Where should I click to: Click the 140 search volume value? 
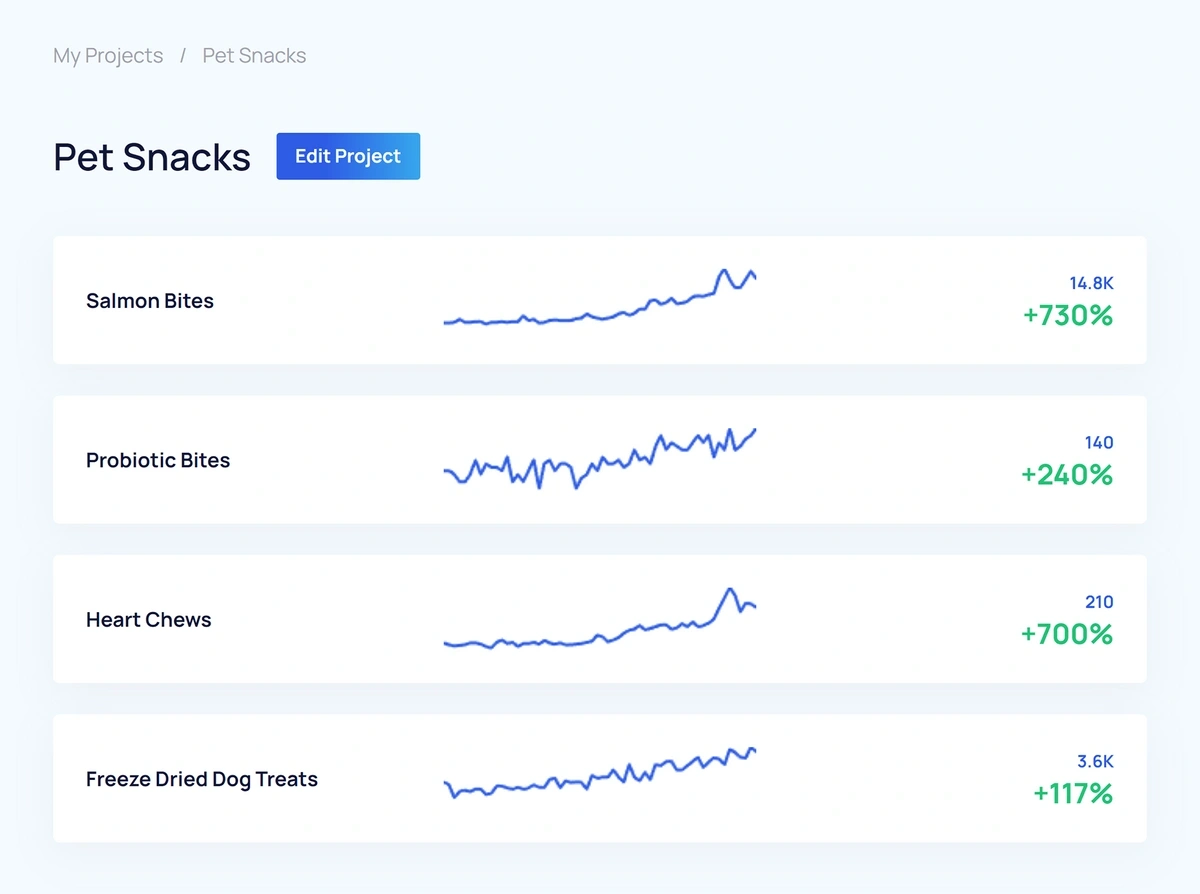click(x=1099, y=442)
